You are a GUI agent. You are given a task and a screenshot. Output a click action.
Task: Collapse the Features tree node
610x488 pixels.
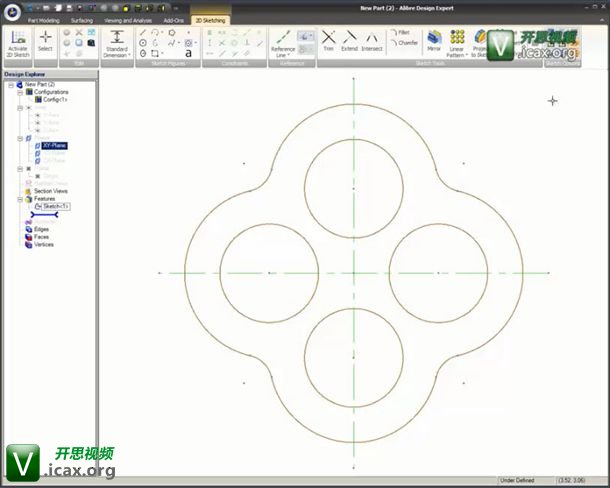19,198
